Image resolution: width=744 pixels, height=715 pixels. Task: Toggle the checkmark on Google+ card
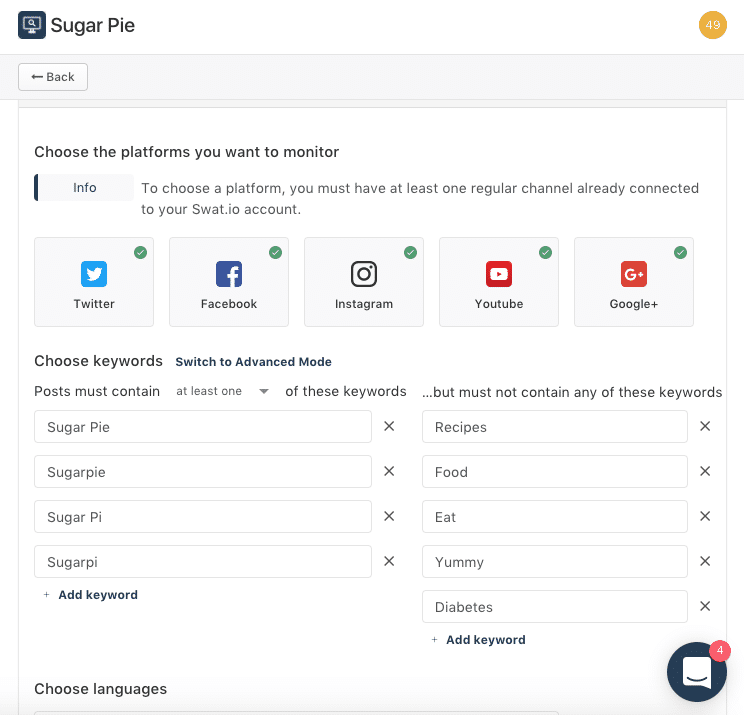tap(680, 252)
